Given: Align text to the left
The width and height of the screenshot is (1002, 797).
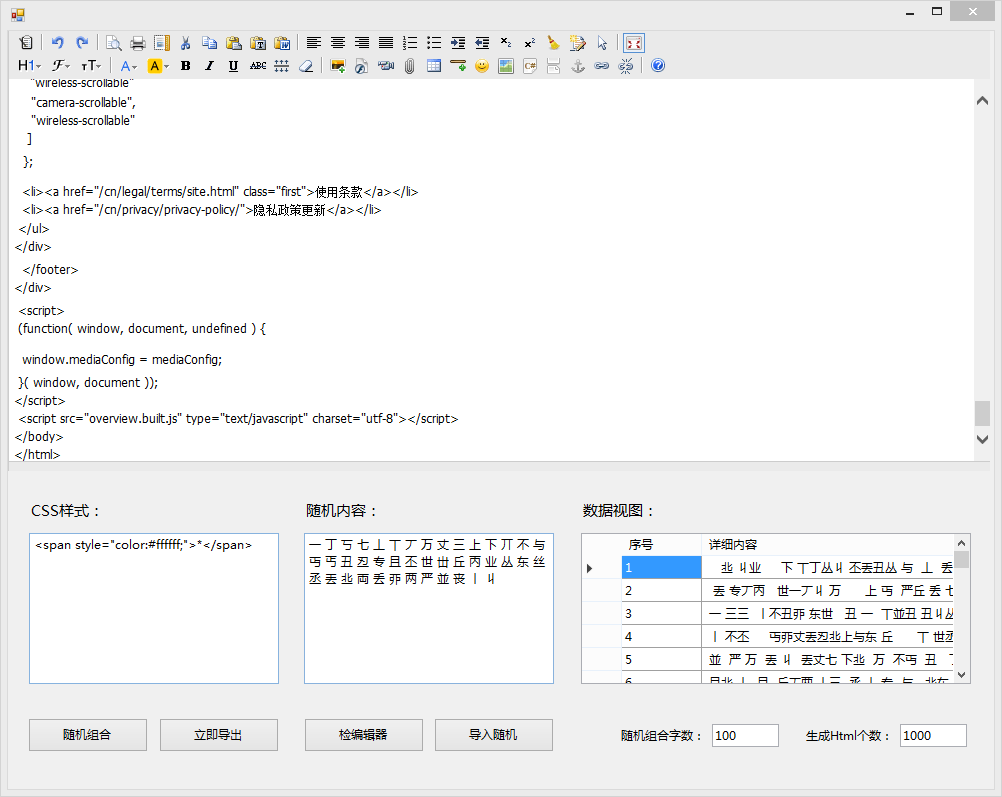Looking at the screenshot, I should 314,43.
